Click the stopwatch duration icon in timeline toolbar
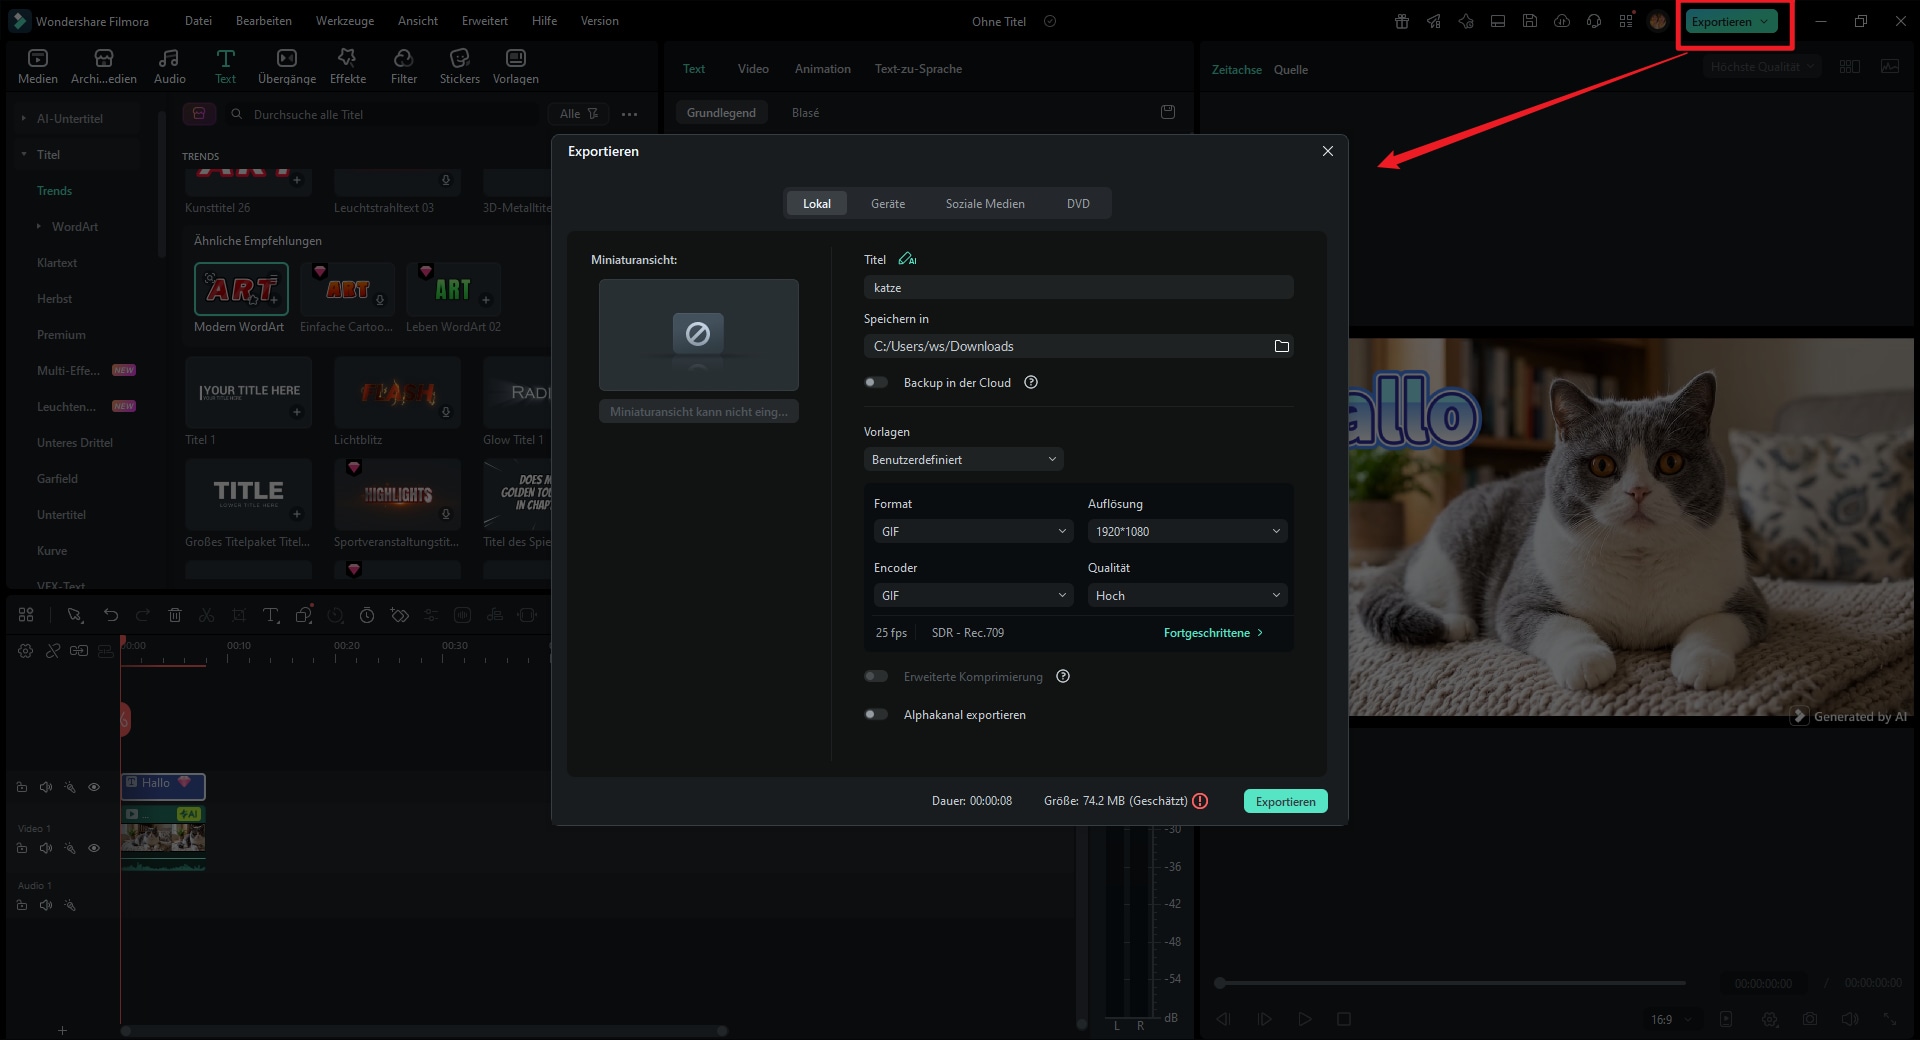Screen dimensions: 1920x1040 [x=367, y=615]
